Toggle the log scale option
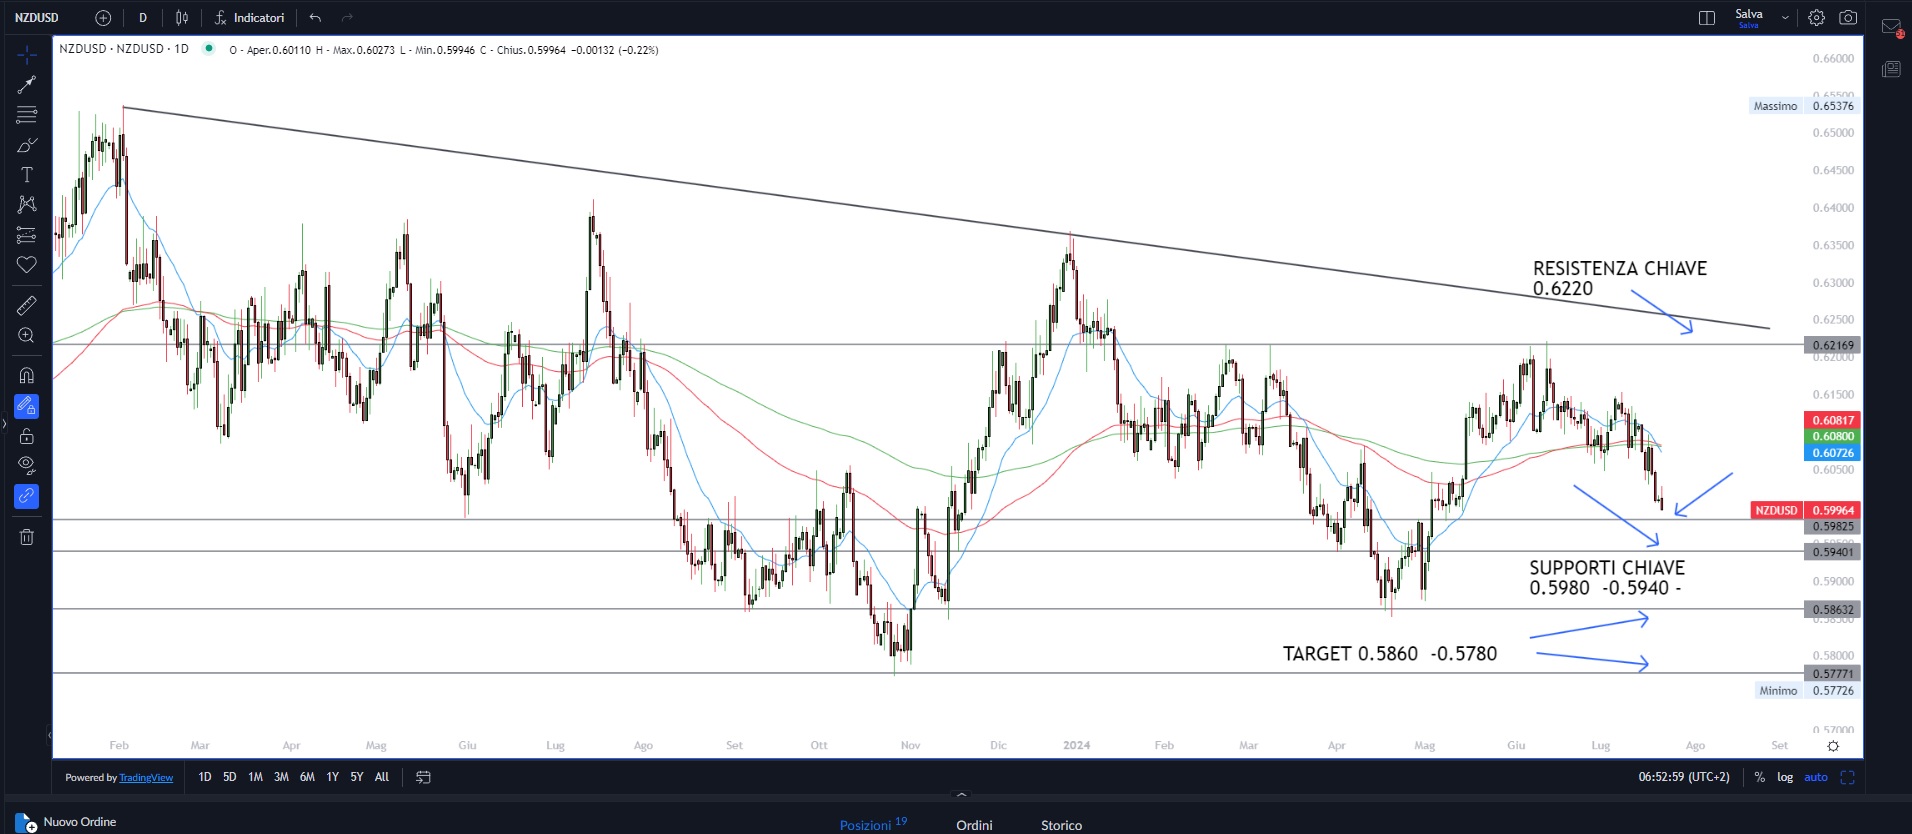The width and height of the screenshot is (1912, 834). point(1784,777)
